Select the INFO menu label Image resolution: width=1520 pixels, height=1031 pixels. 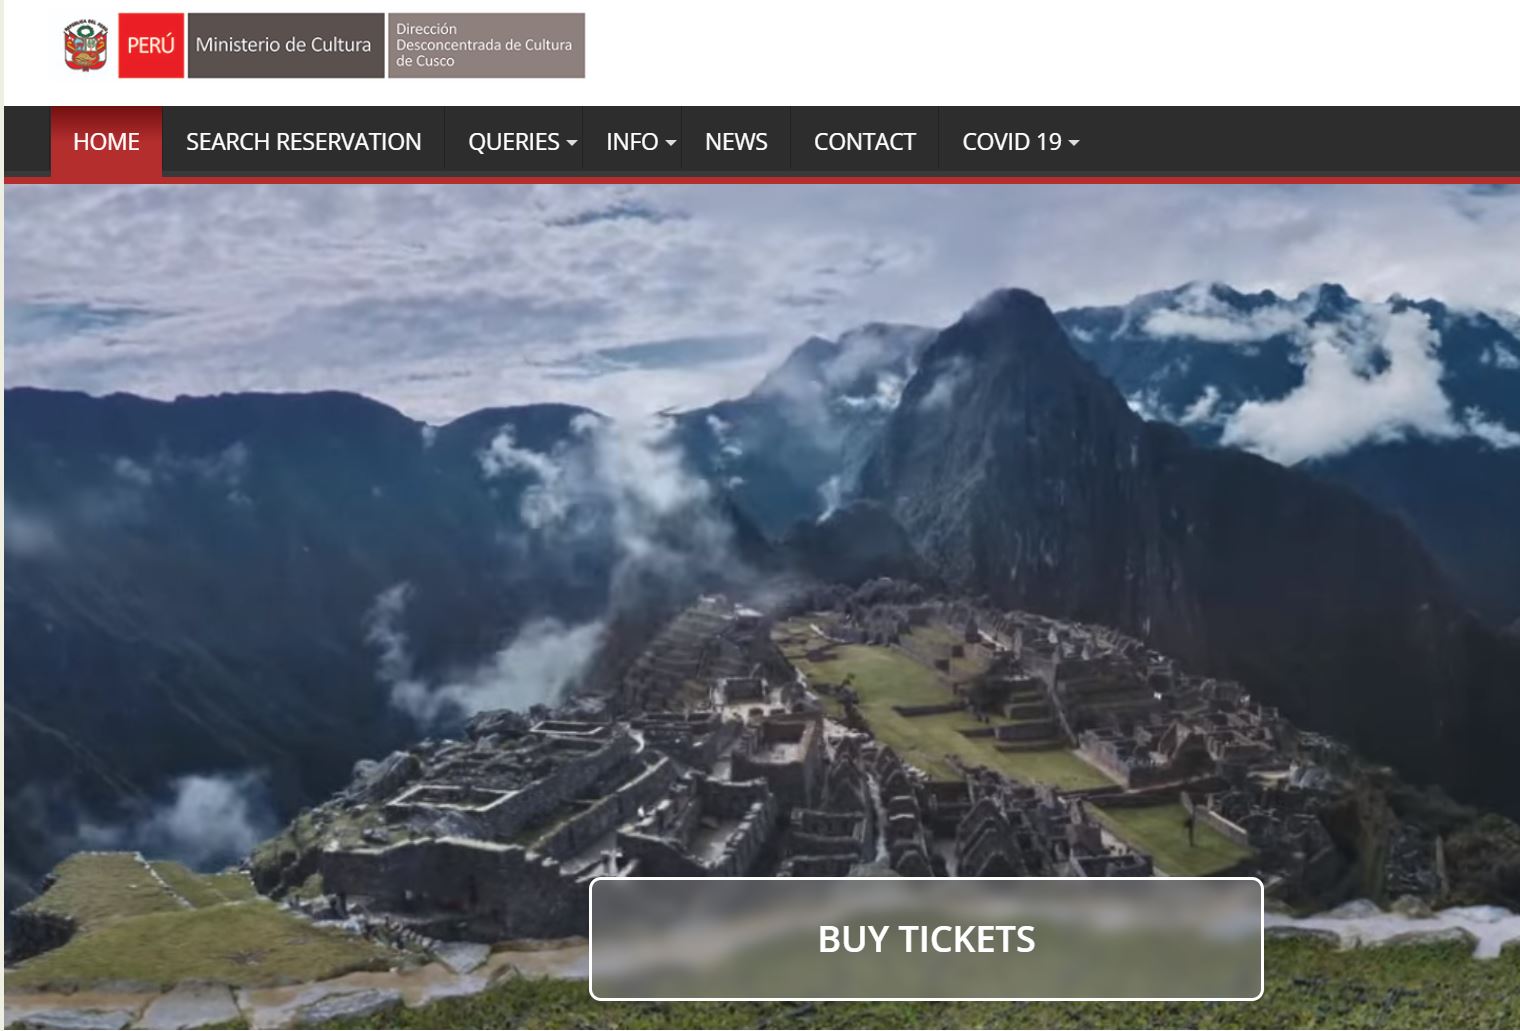pyautogui.click(x=632, y=142)
